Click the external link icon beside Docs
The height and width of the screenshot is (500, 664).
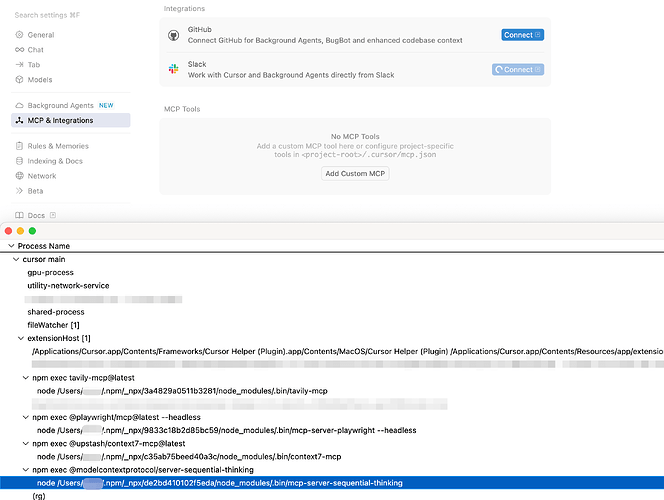tap(53, 215)
